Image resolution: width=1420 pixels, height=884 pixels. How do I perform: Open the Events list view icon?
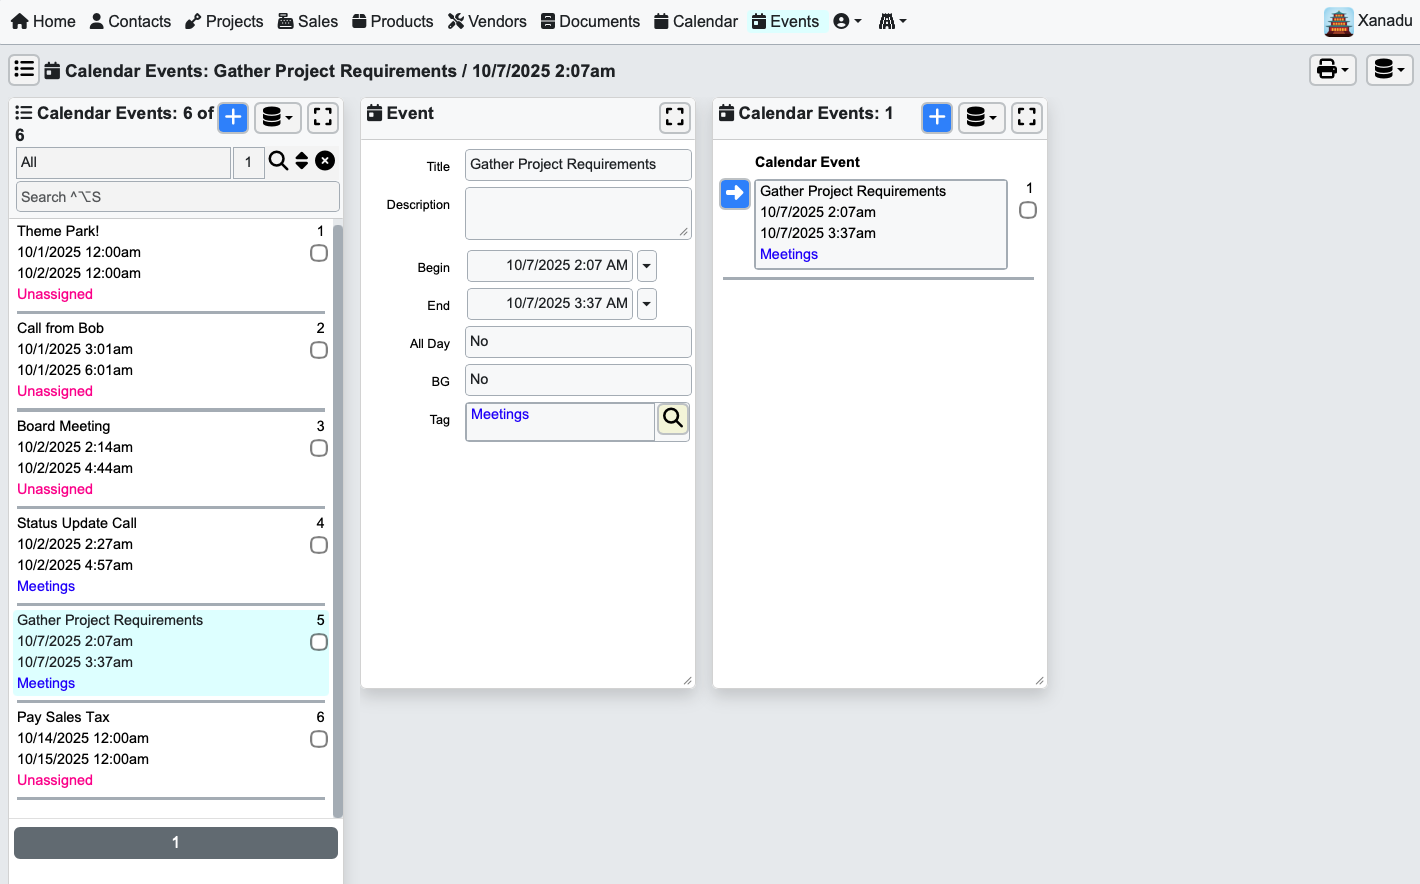point(24,69)
